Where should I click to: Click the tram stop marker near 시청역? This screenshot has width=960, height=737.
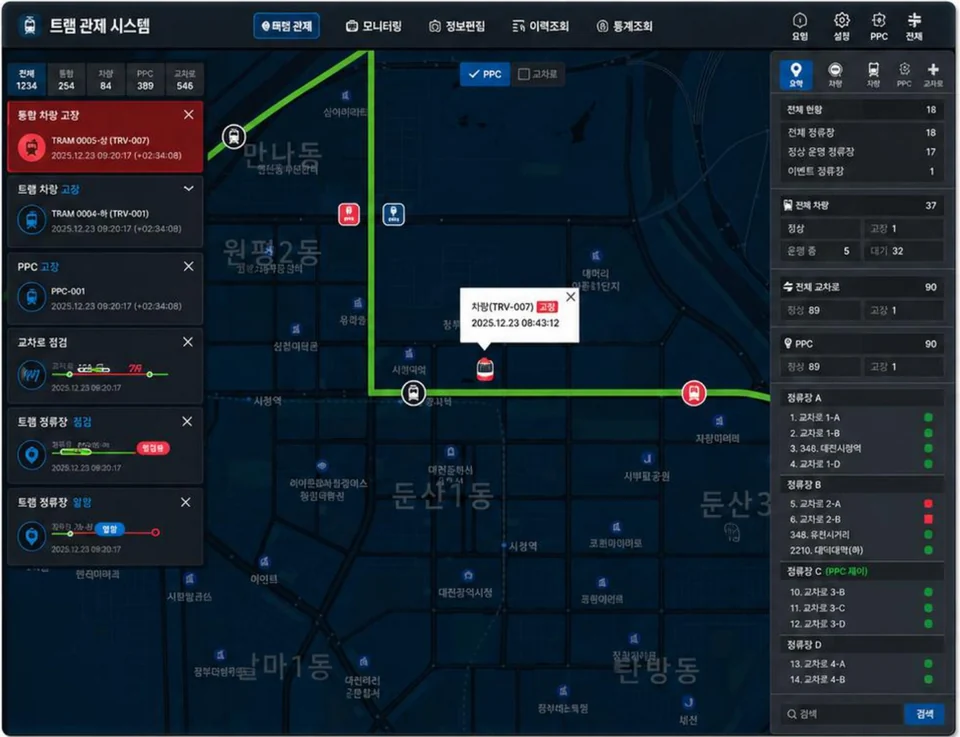[x=413, y=393]
